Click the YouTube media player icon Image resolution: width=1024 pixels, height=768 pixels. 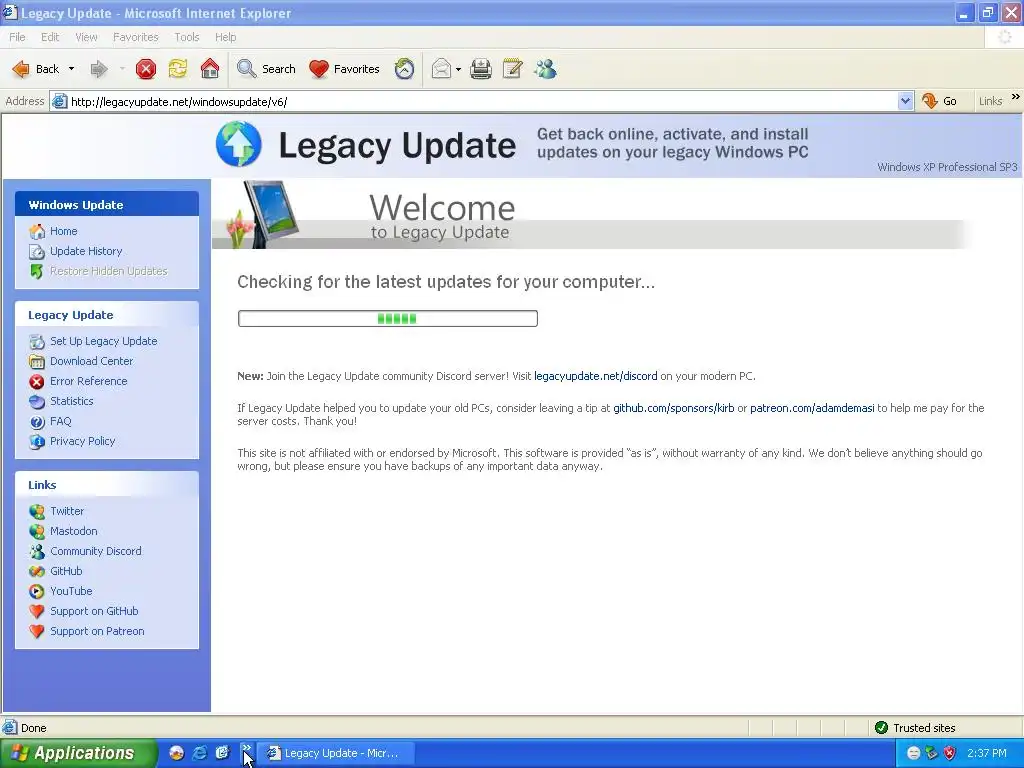tap(37, 592)
